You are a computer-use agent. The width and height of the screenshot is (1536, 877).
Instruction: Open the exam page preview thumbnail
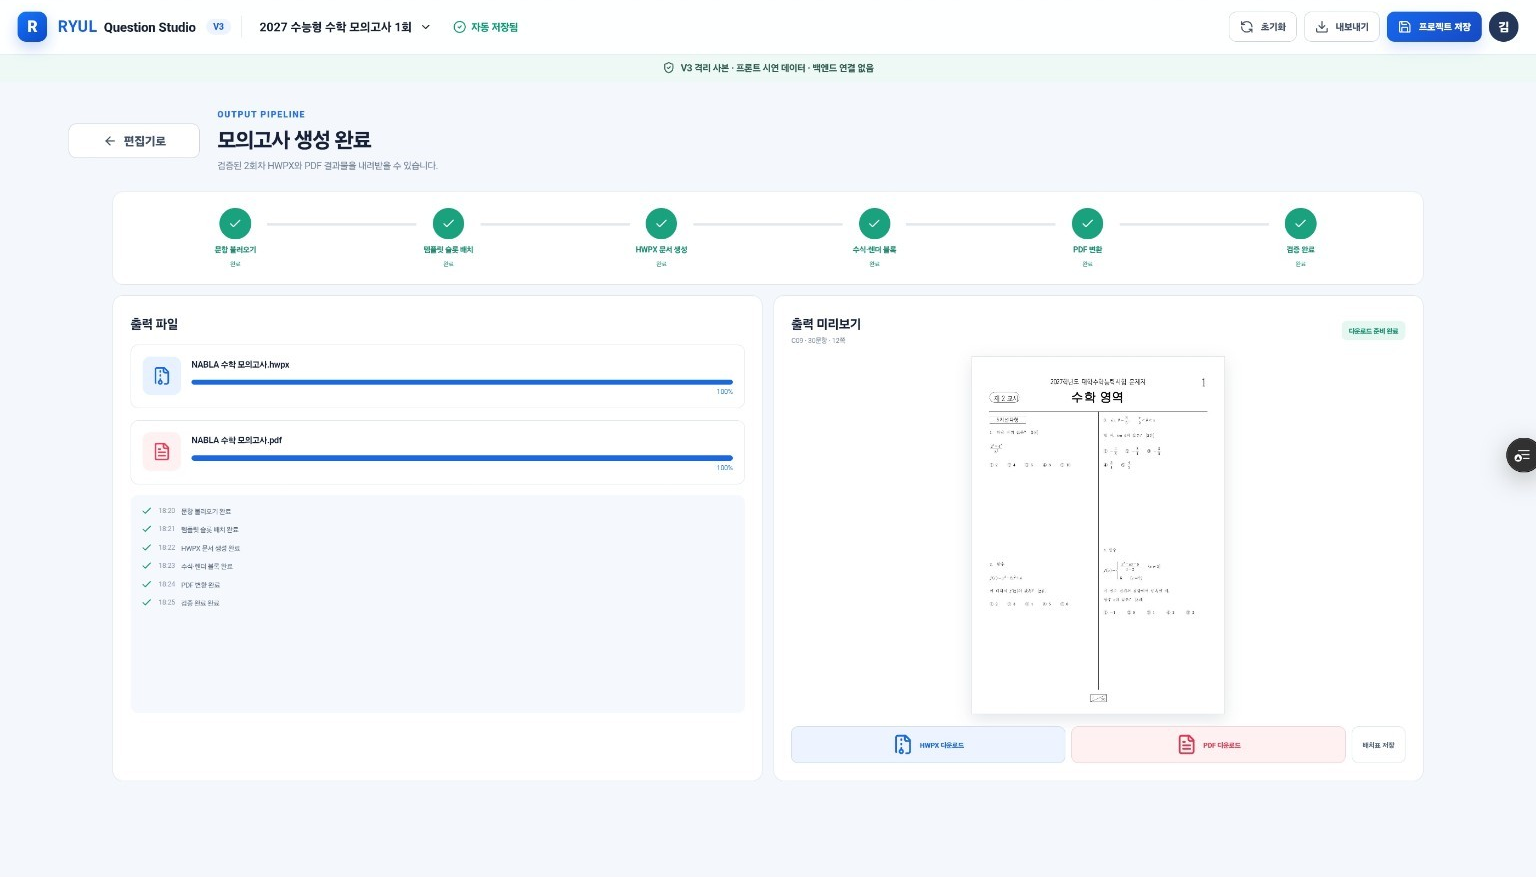[1098, 535]
